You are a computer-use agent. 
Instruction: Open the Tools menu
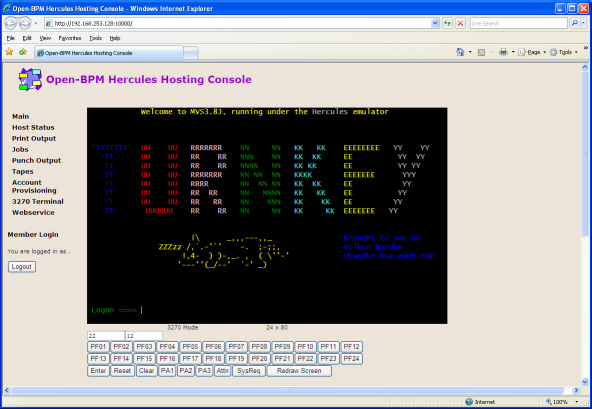[x=96, y=38]
